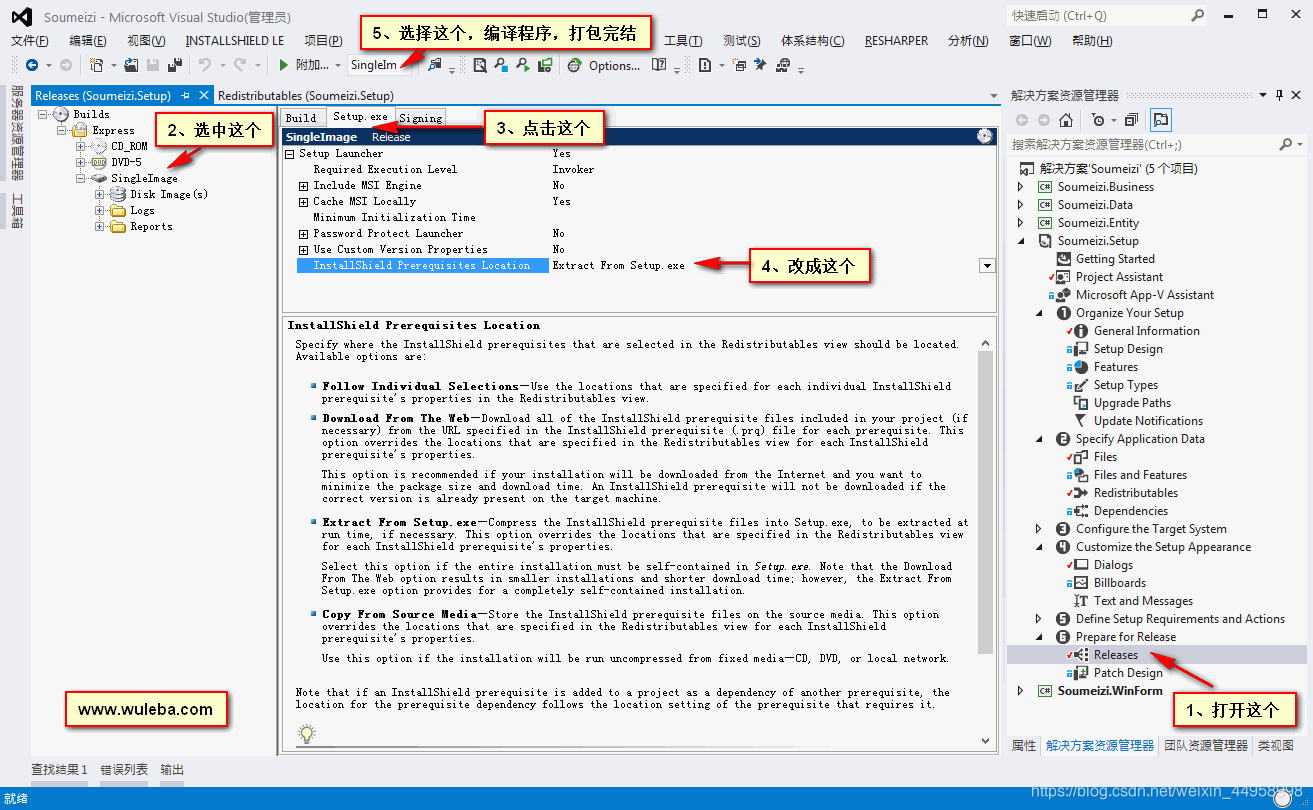Toggle the show all files icon in Solution Explorer
This screenshot has height=810, width=1313.
[1160, 120]
